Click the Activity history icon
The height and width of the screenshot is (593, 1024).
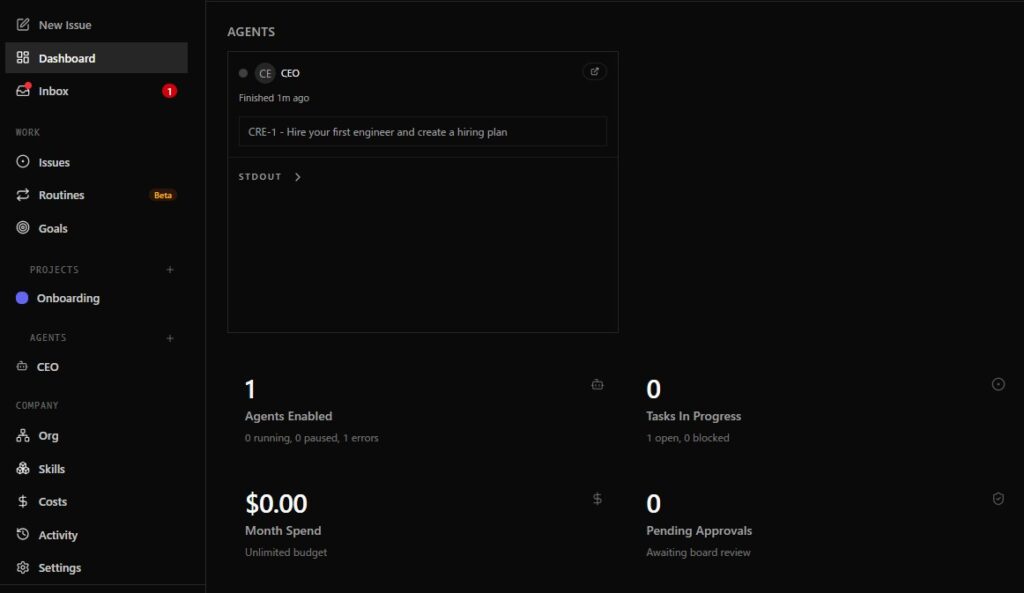point(23,535)
